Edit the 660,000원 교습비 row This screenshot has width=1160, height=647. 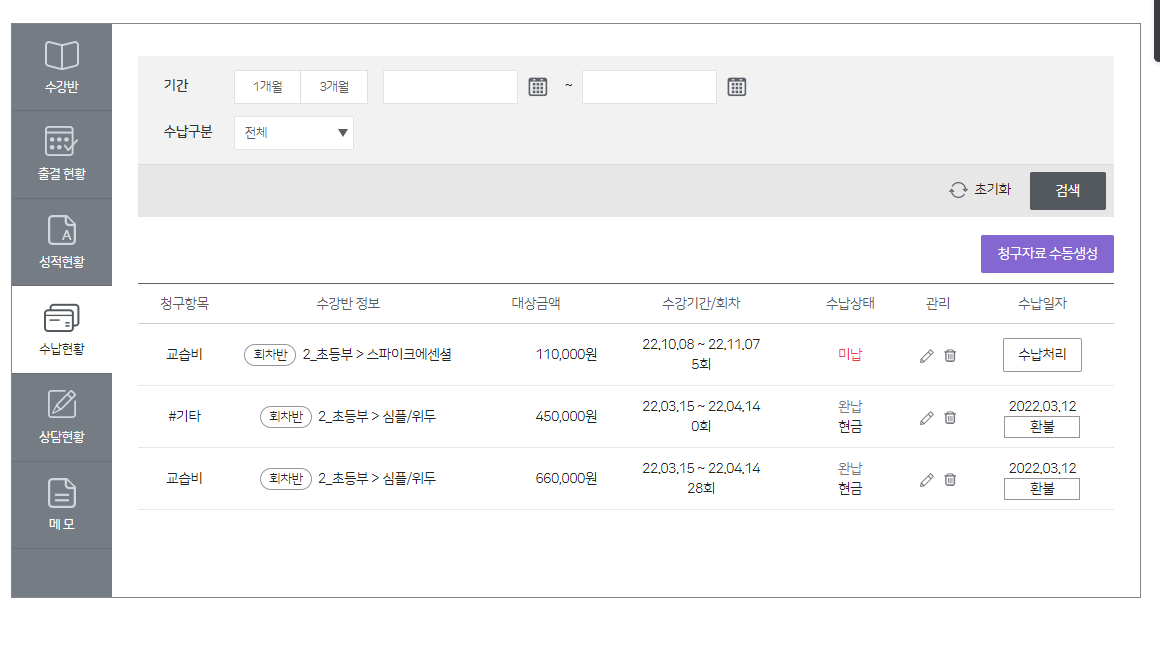[x=926, y=480]
